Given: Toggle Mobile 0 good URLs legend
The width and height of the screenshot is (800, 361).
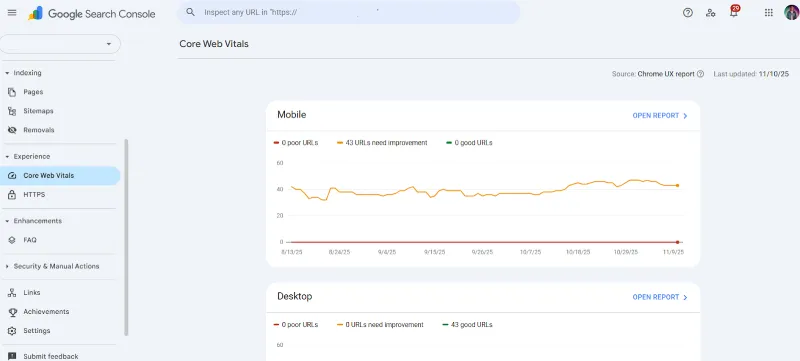Looking at the screenshot, I should (x=469, y=143).
